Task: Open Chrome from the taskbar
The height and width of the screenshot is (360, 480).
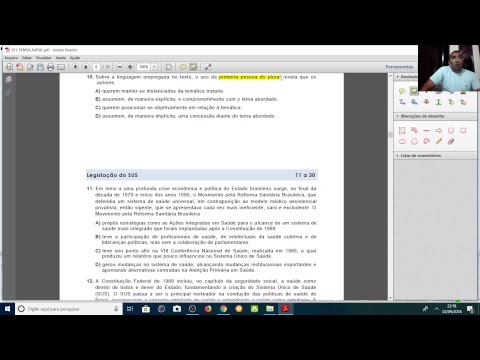Action: coord(223,309)
